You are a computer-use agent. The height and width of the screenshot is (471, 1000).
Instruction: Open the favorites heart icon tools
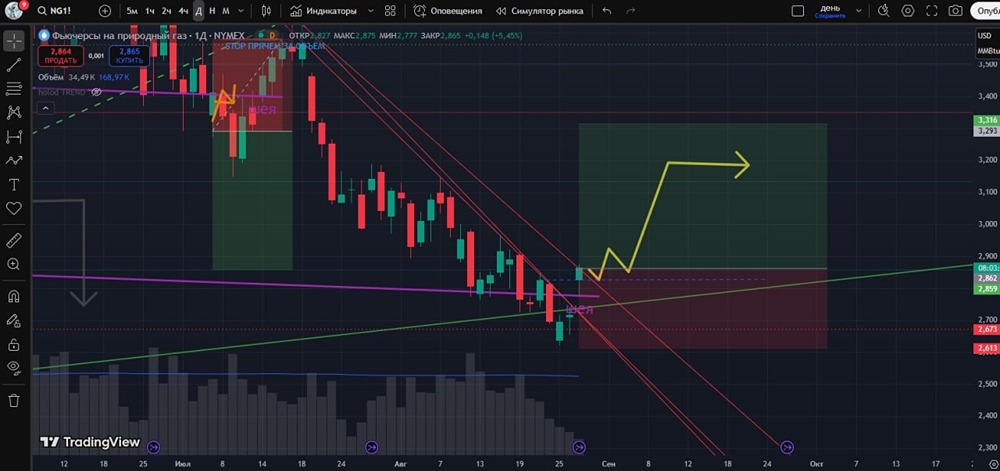(x=14, y=208)
